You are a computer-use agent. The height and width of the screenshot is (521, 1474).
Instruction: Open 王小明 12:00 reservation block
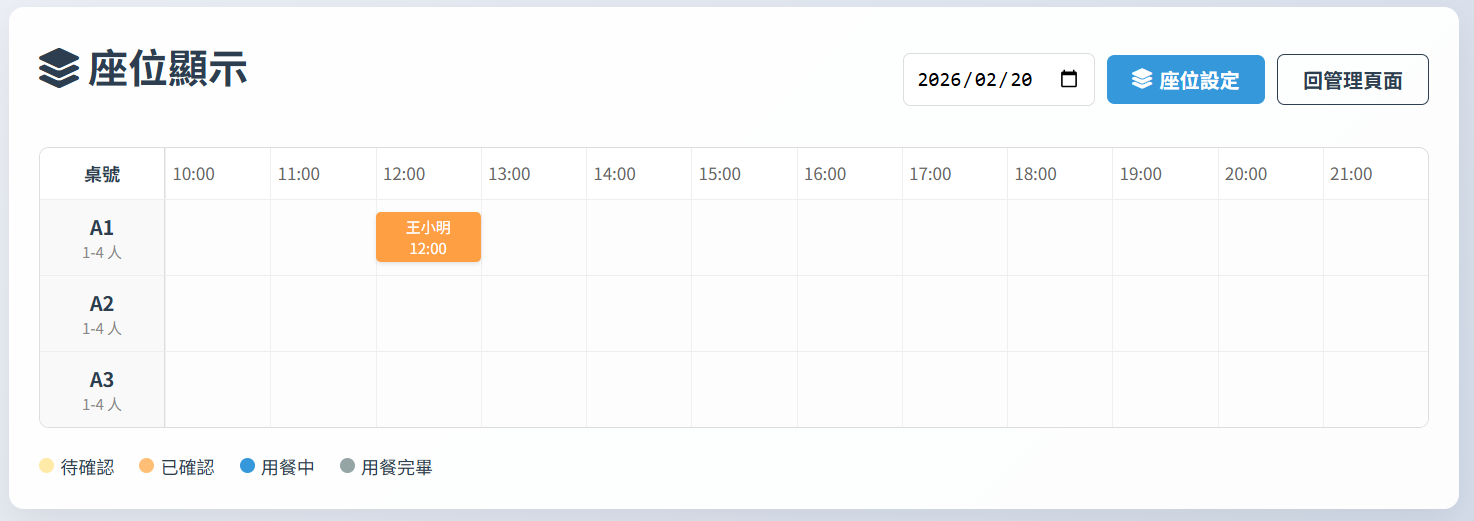[x=428, y=237]
